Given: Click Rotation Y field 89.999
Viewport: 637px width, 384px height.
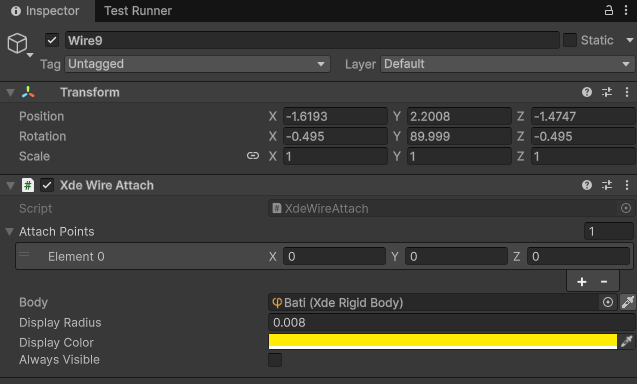Looking at the screenshot, I should pyautogui.click(x=459, y=136).
